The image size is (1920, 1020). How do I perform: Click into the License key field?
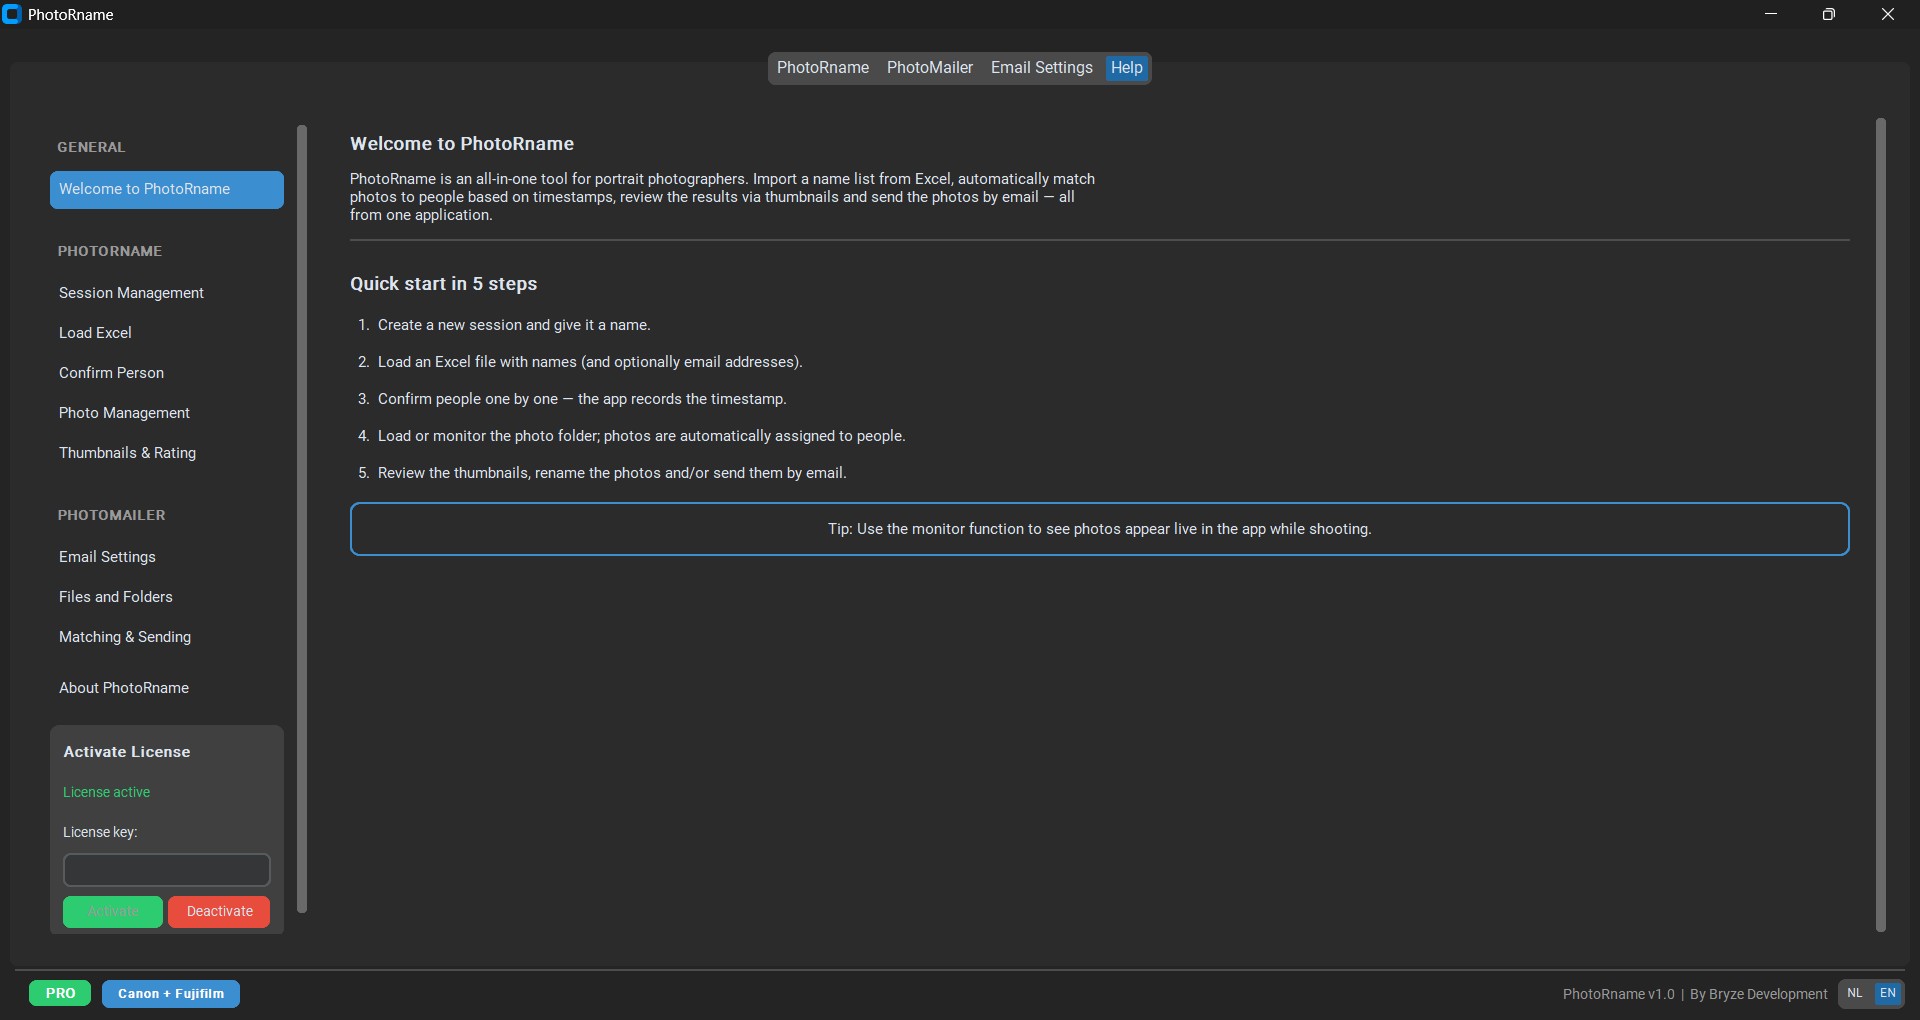(167, 870)
